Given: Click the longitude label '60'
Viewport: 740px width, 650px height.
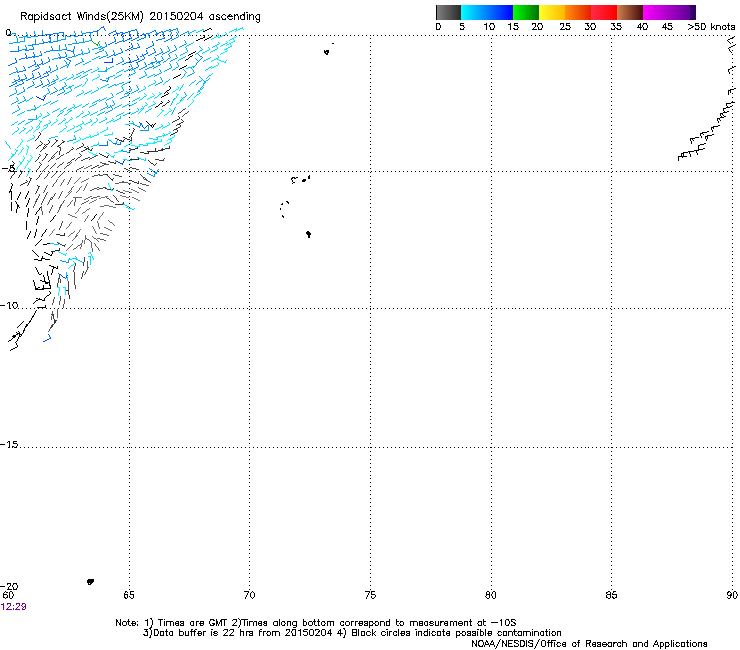Looking at the screenshot, I should point(8,595).
